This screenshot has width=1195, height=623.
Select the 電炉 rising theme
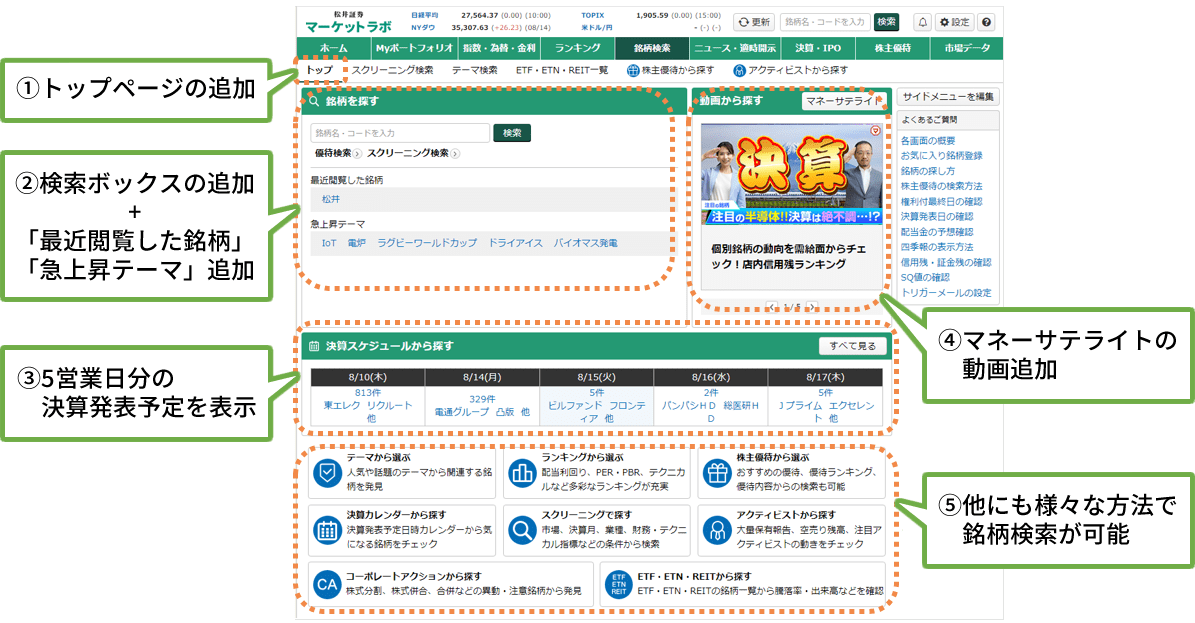(357, 243)
